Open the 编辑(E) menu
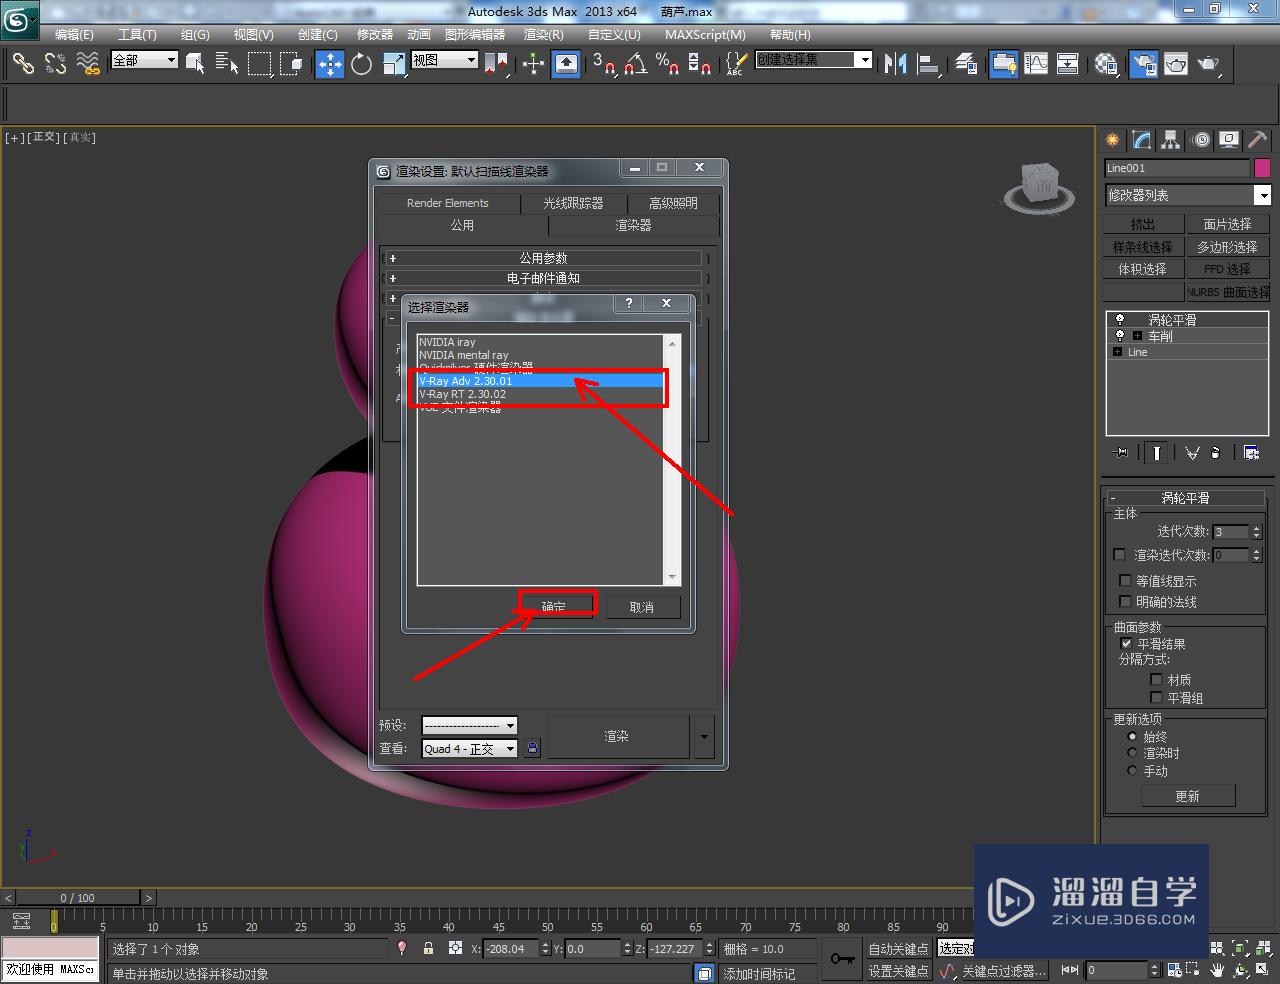This screenshot has height=984, width=1280. (74, 34)
